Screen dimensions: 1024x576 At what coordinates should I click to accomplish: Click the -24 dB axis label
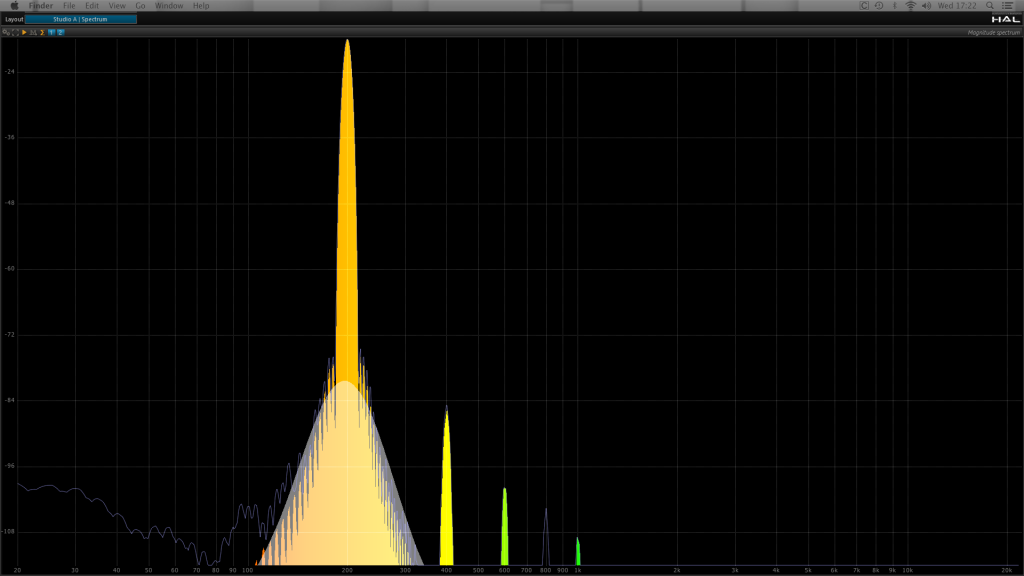tap(9, 71)
